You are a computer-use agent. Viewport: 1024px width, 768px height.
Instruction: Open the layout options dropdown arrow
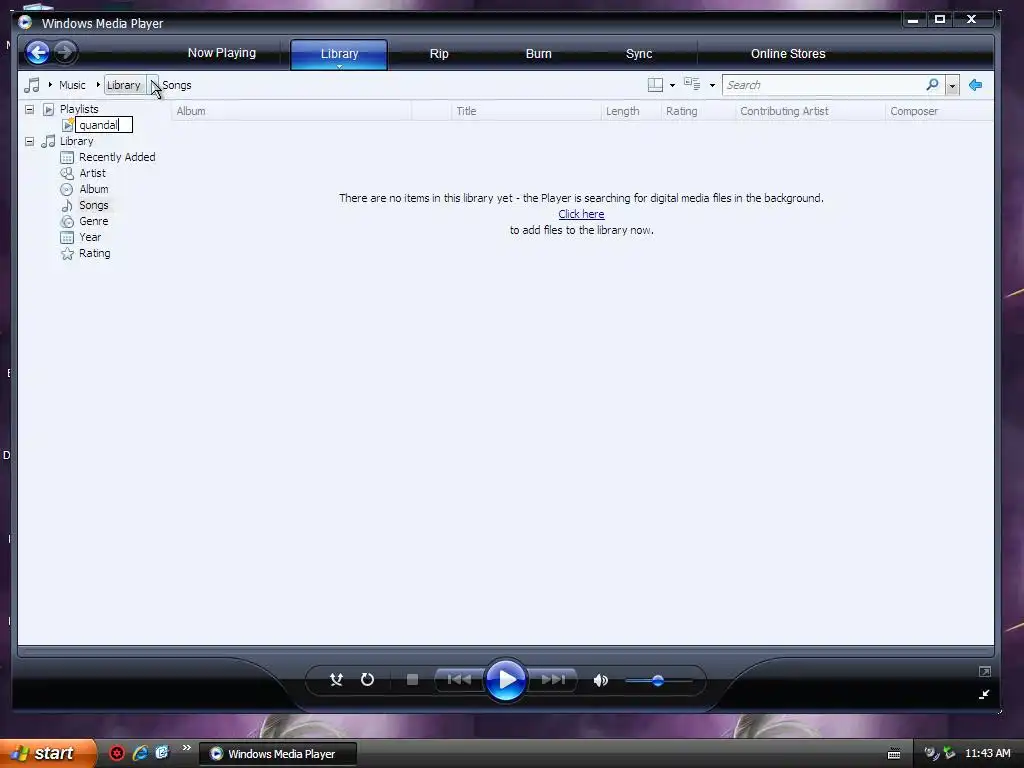[672, 86]
